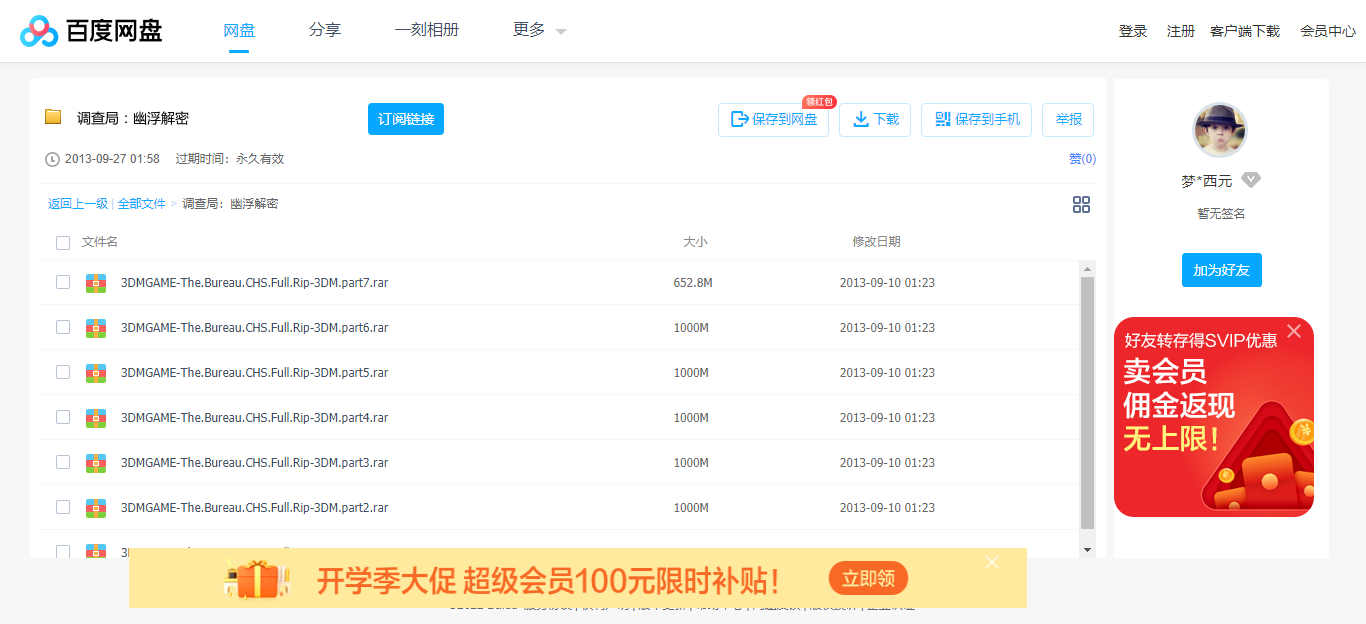Click the uploader's avatar photo
The height and width of the screenshot is (624, 1366).
[x=1220, y=130]
